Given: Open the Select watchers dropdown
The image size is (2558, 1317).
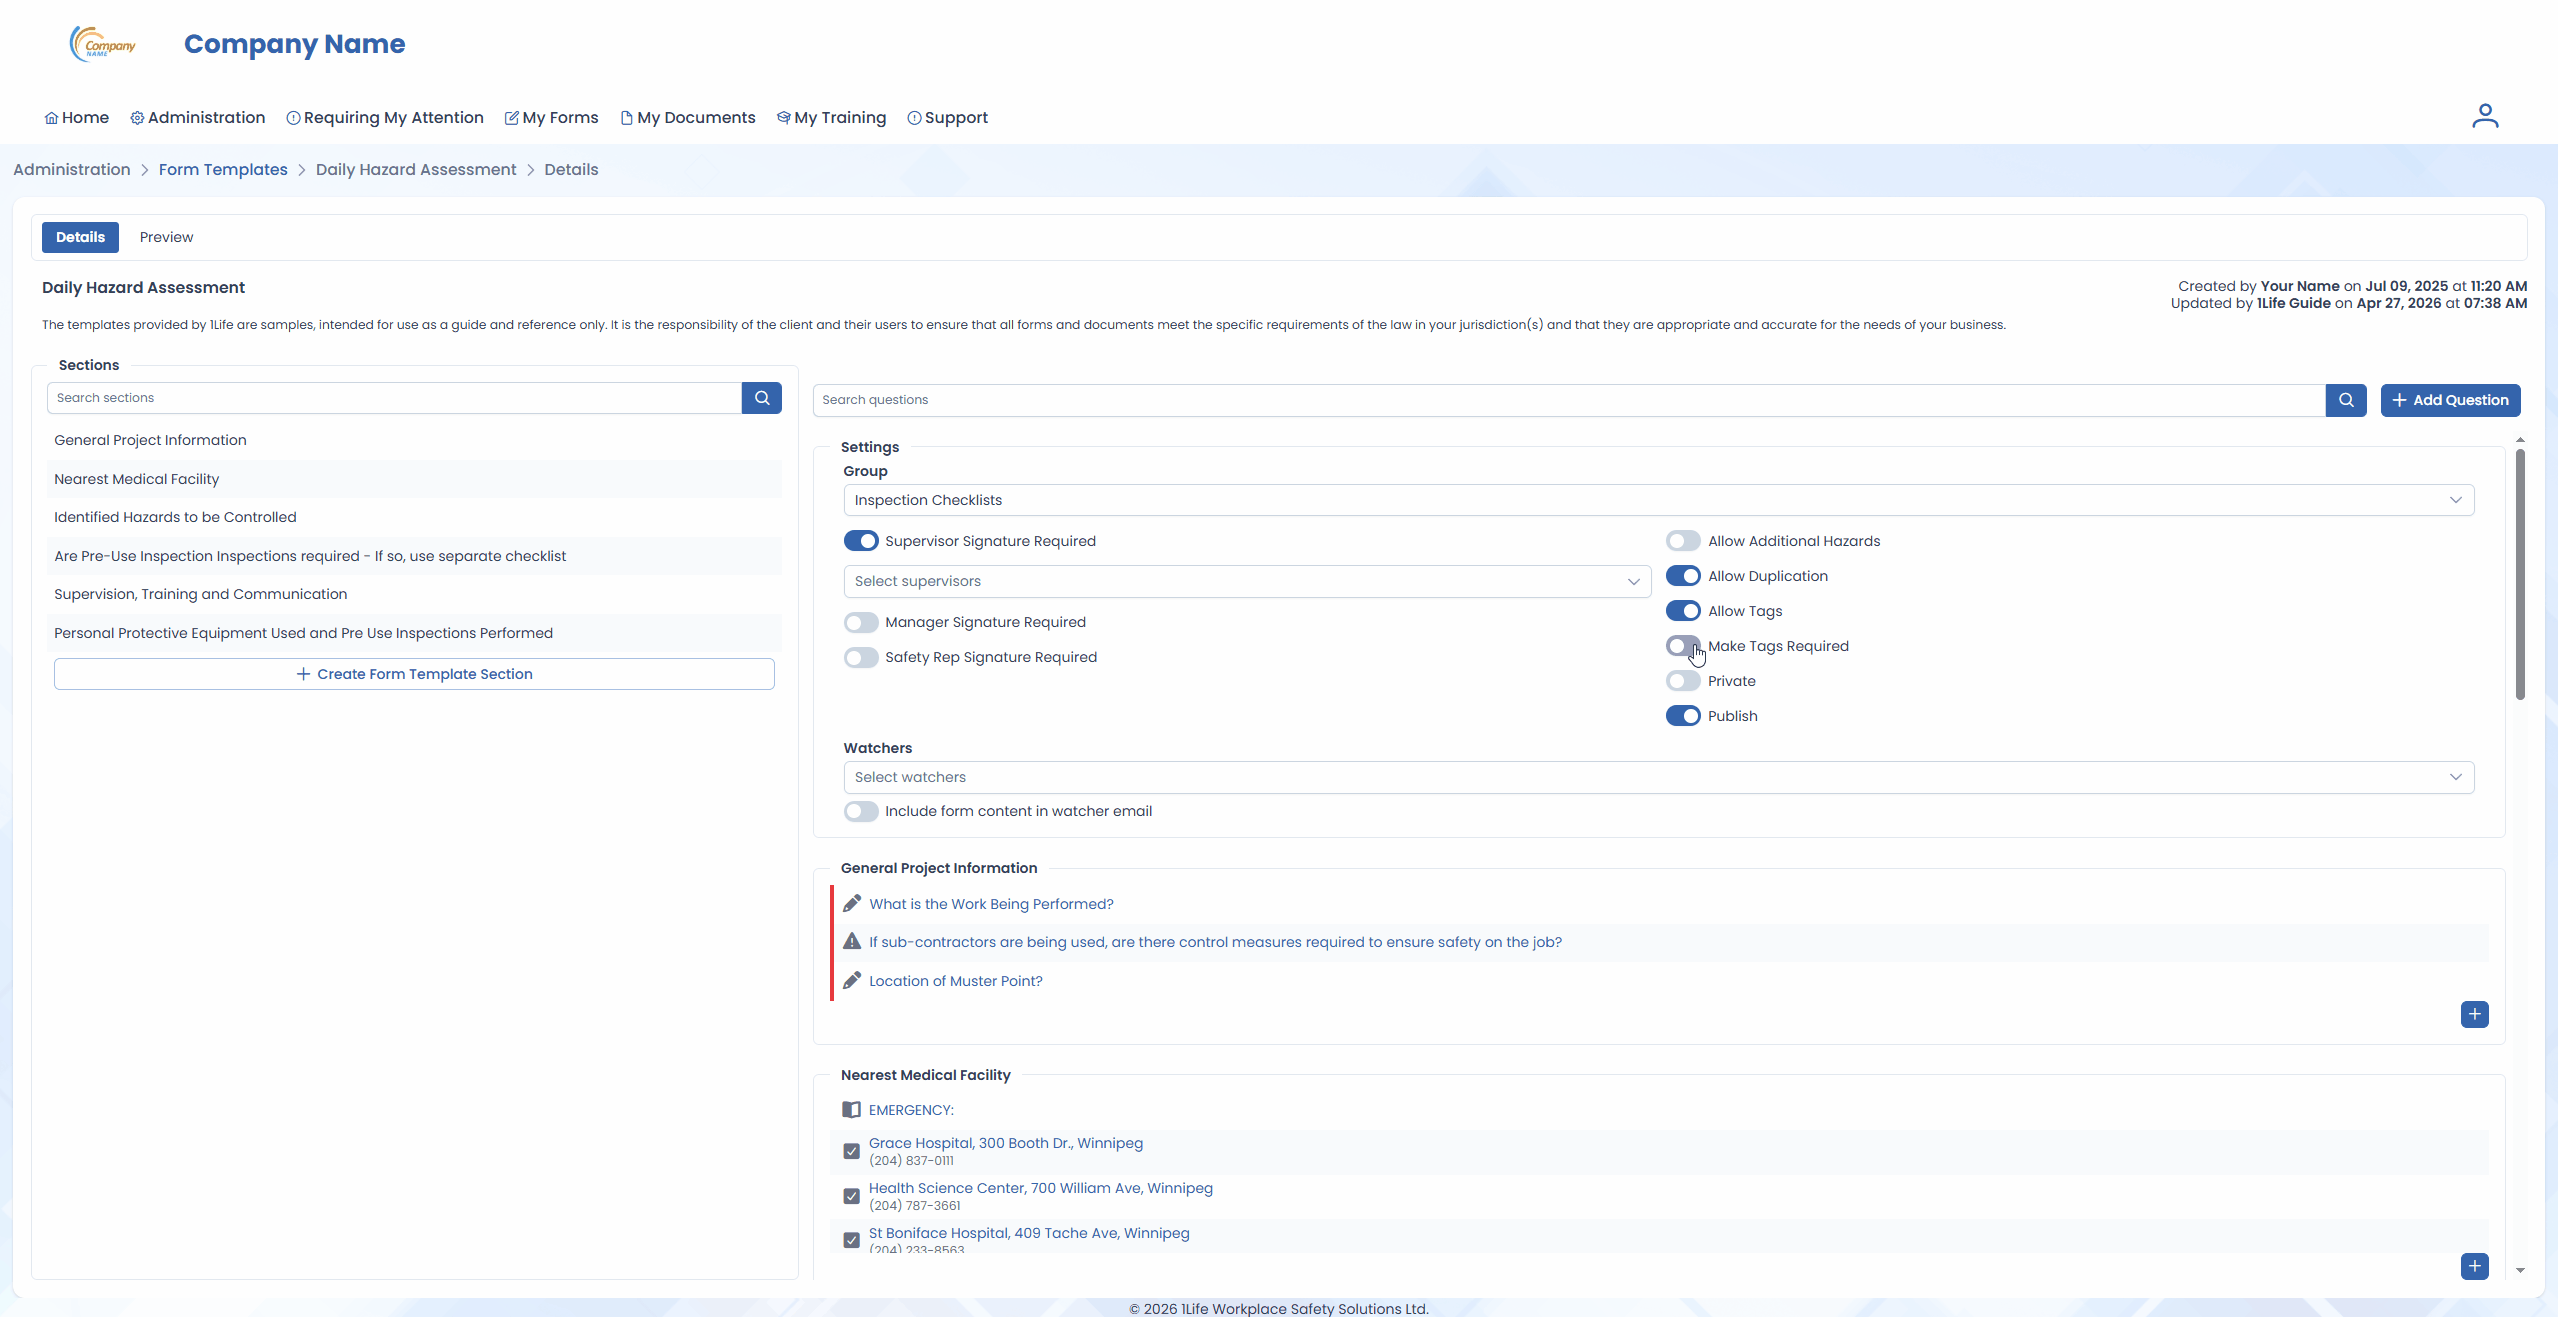Looking at the screenshot, I should pos(1659,777).
